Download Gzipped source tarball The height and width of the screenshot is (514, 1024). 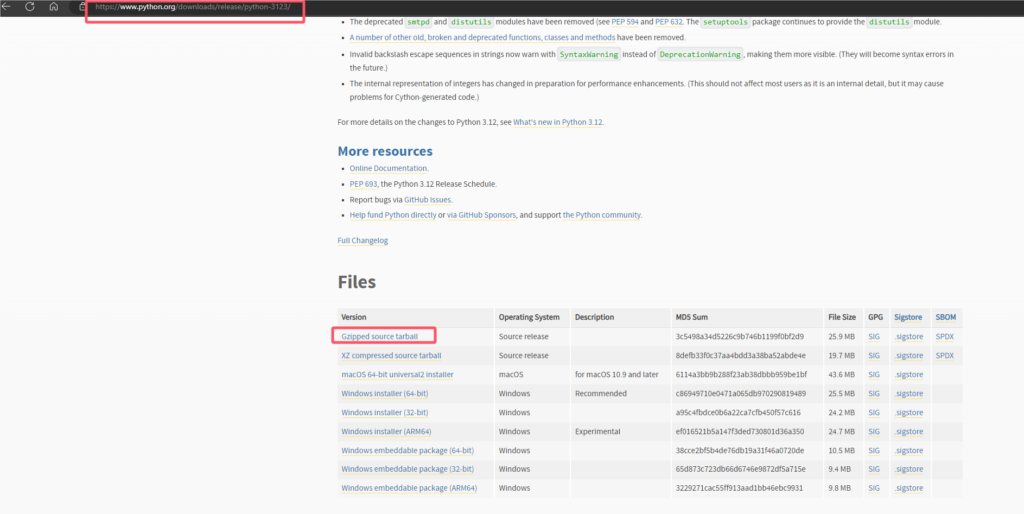tap(379, 336)
